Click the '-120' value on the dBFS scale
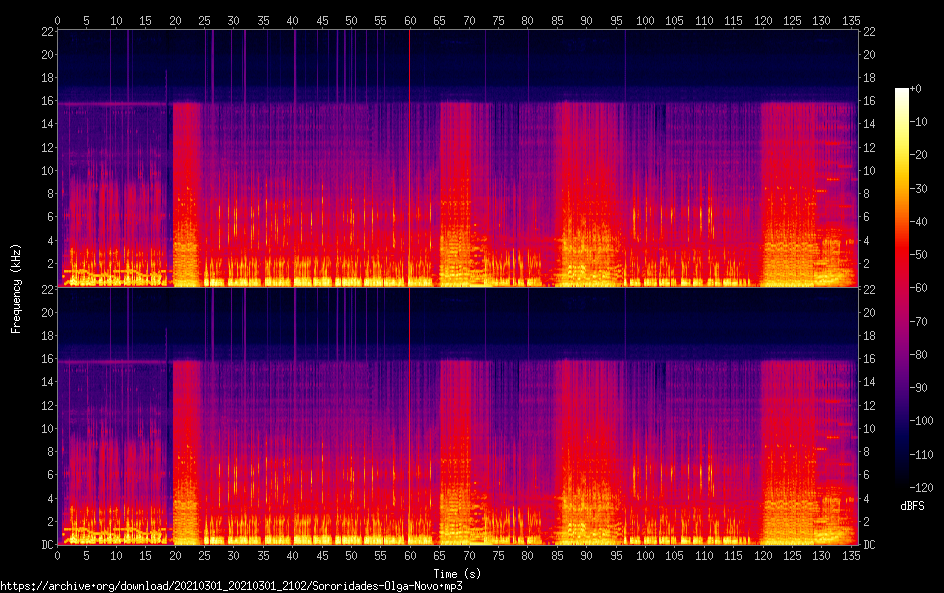The height and width of the screenshot is (593, 944). coord(921,488)
